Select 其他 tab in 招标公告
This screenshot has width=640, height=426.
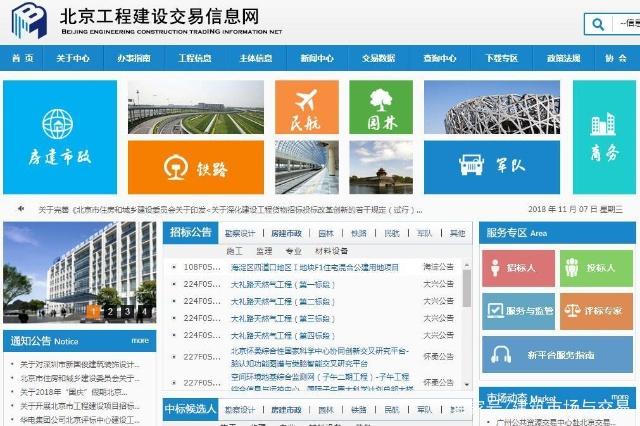[x=458, y=233]
